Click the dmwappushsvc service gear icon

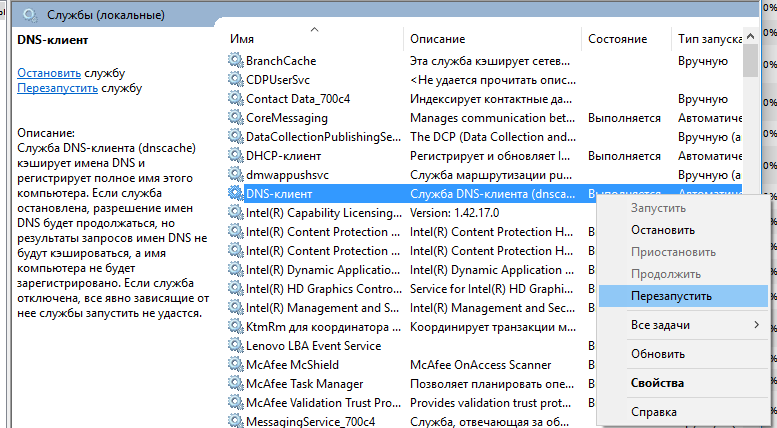[x=235, y=174]
